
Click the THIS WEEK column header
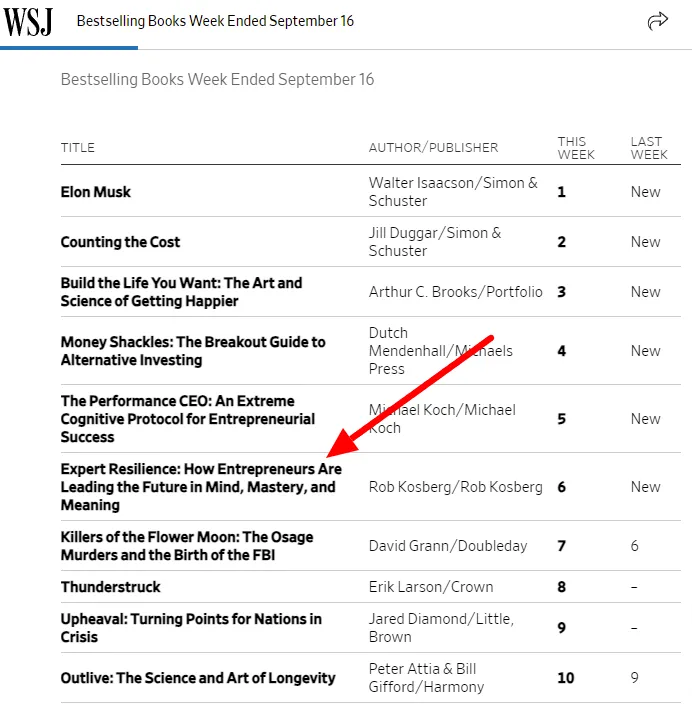[x=576, y=148]
